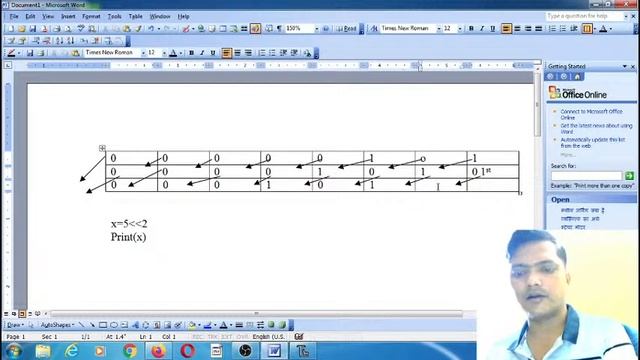This screenshot has height=360, width=640.
Task: Click "Get the latest news about using Word" link
Action: point(596,129)
